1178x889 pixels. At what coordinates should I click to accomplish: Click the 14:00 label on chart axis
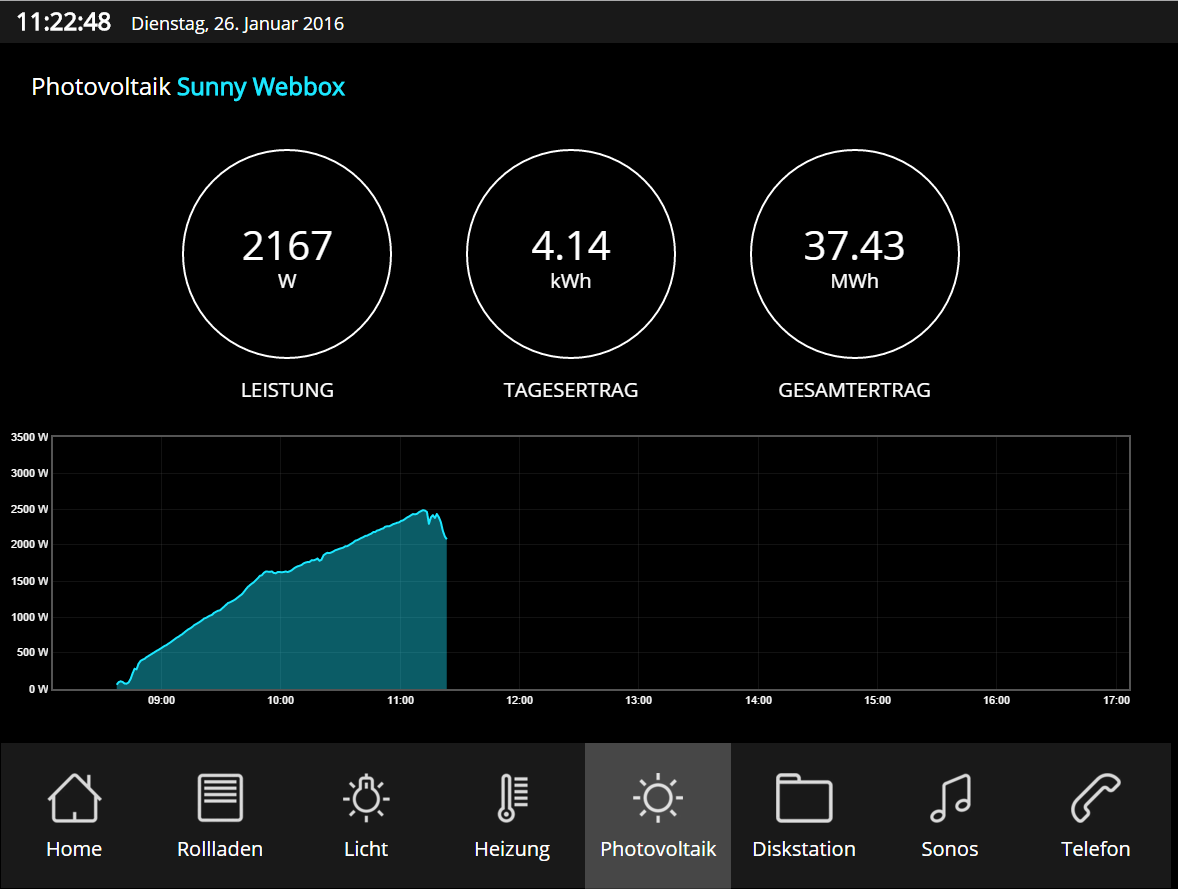pos(758,700)
